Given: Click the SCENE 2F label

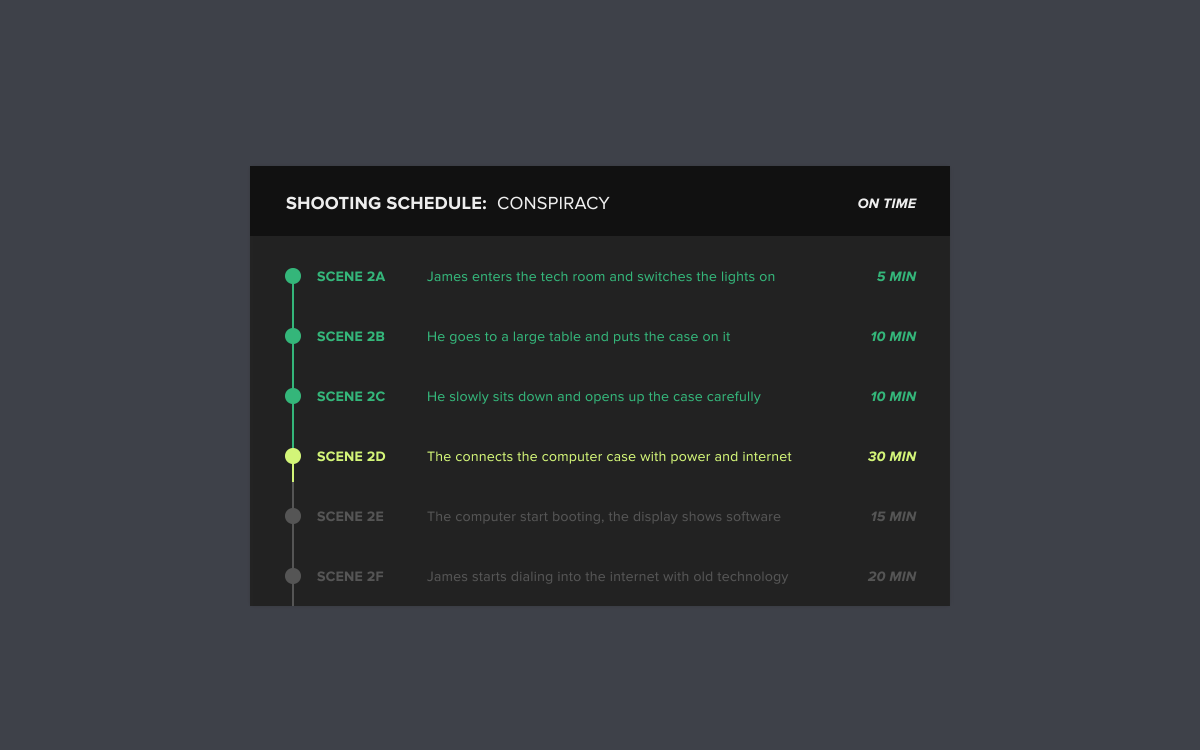Looking at the screenshot, I should (350, 576).
